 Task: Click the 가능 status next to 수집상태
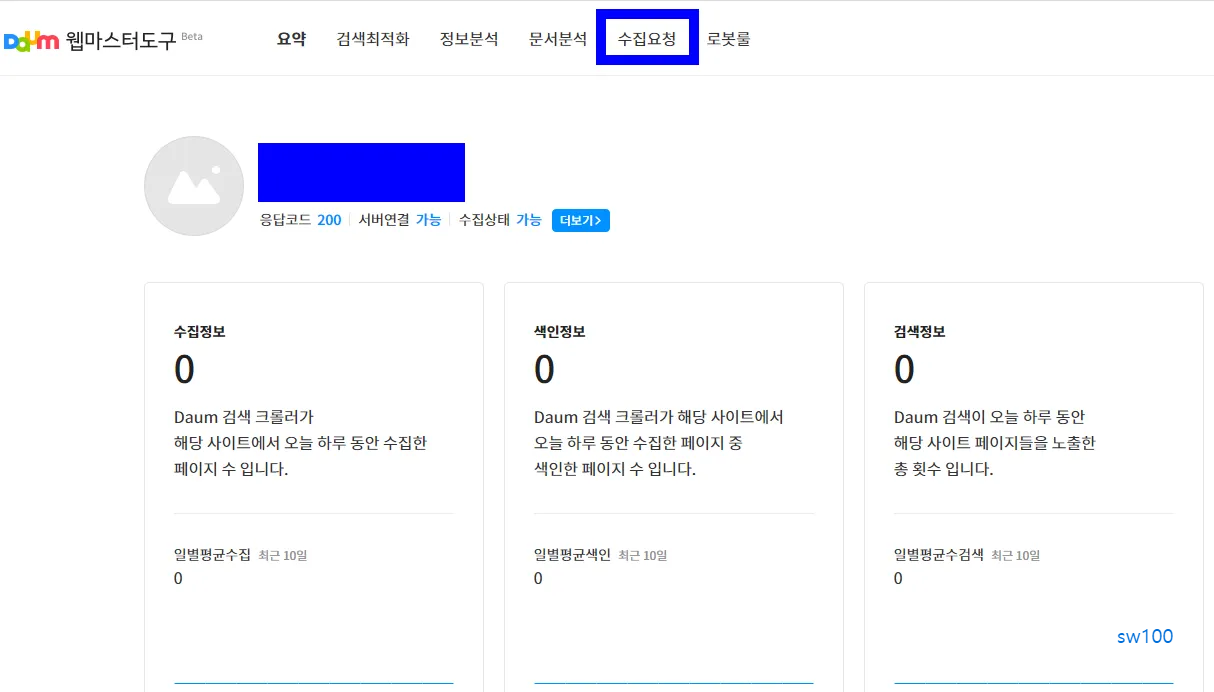pyautogui.click(x=529, y=220)
